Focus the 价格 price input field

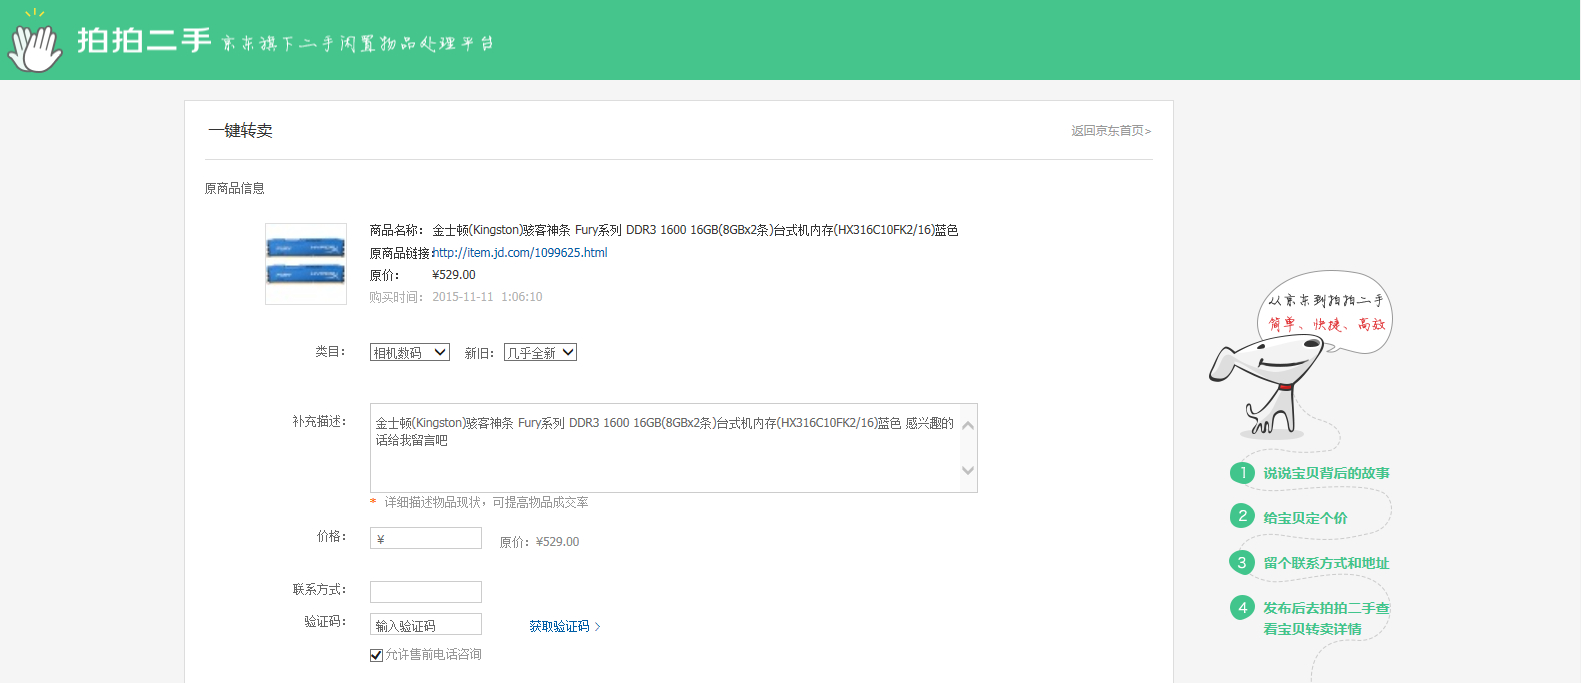tap(426, 538)
